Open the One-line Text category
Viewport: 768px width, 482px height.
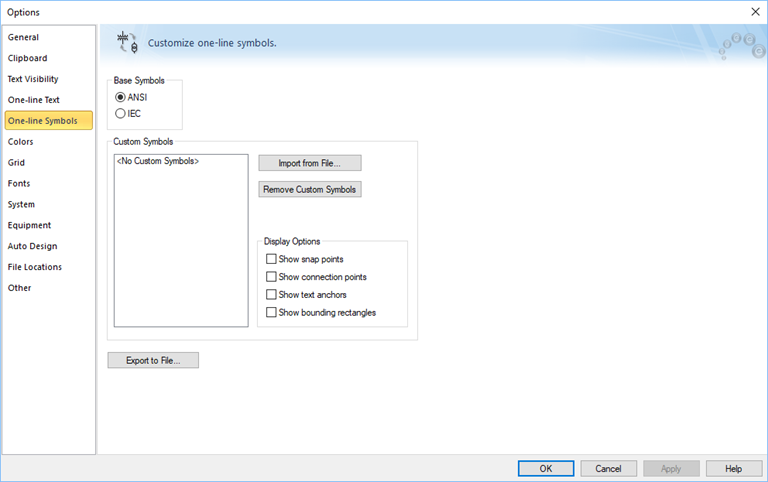[x=34, y=100]
